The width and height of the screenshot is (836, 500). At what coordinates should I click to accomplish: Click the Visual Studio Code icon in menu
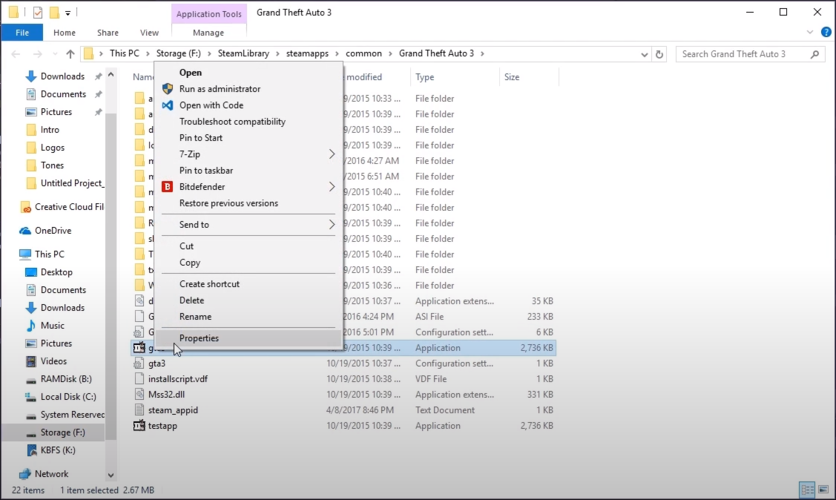coord(168,105)
